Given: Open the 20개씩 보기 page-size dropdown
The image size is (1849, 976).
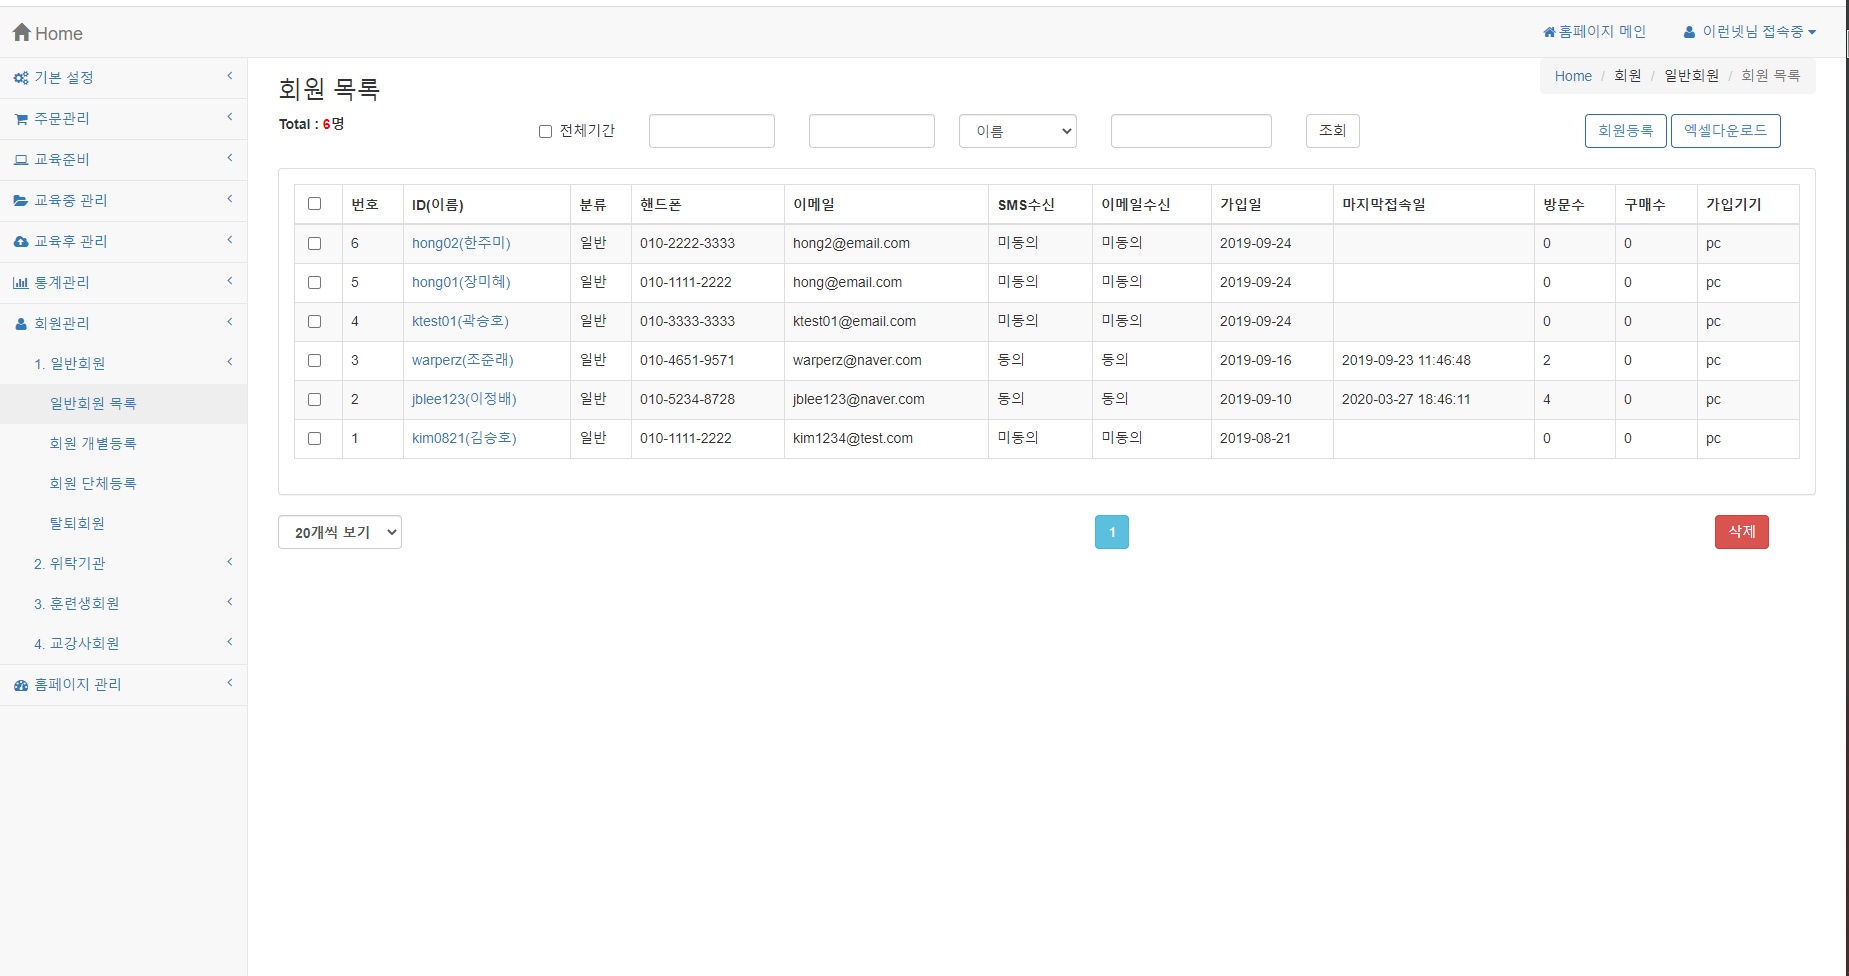Looking at the screenshot, I should click(x=340, y=532).
